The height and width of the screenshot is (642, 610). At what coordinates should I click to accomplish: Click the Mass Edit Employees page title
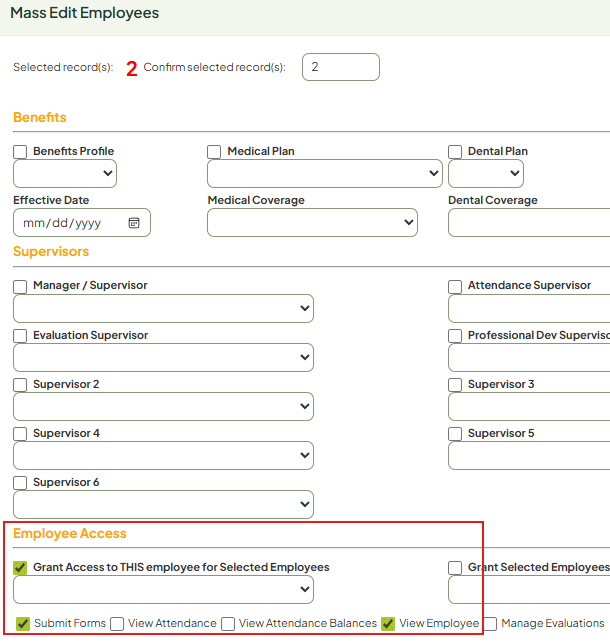84,13
